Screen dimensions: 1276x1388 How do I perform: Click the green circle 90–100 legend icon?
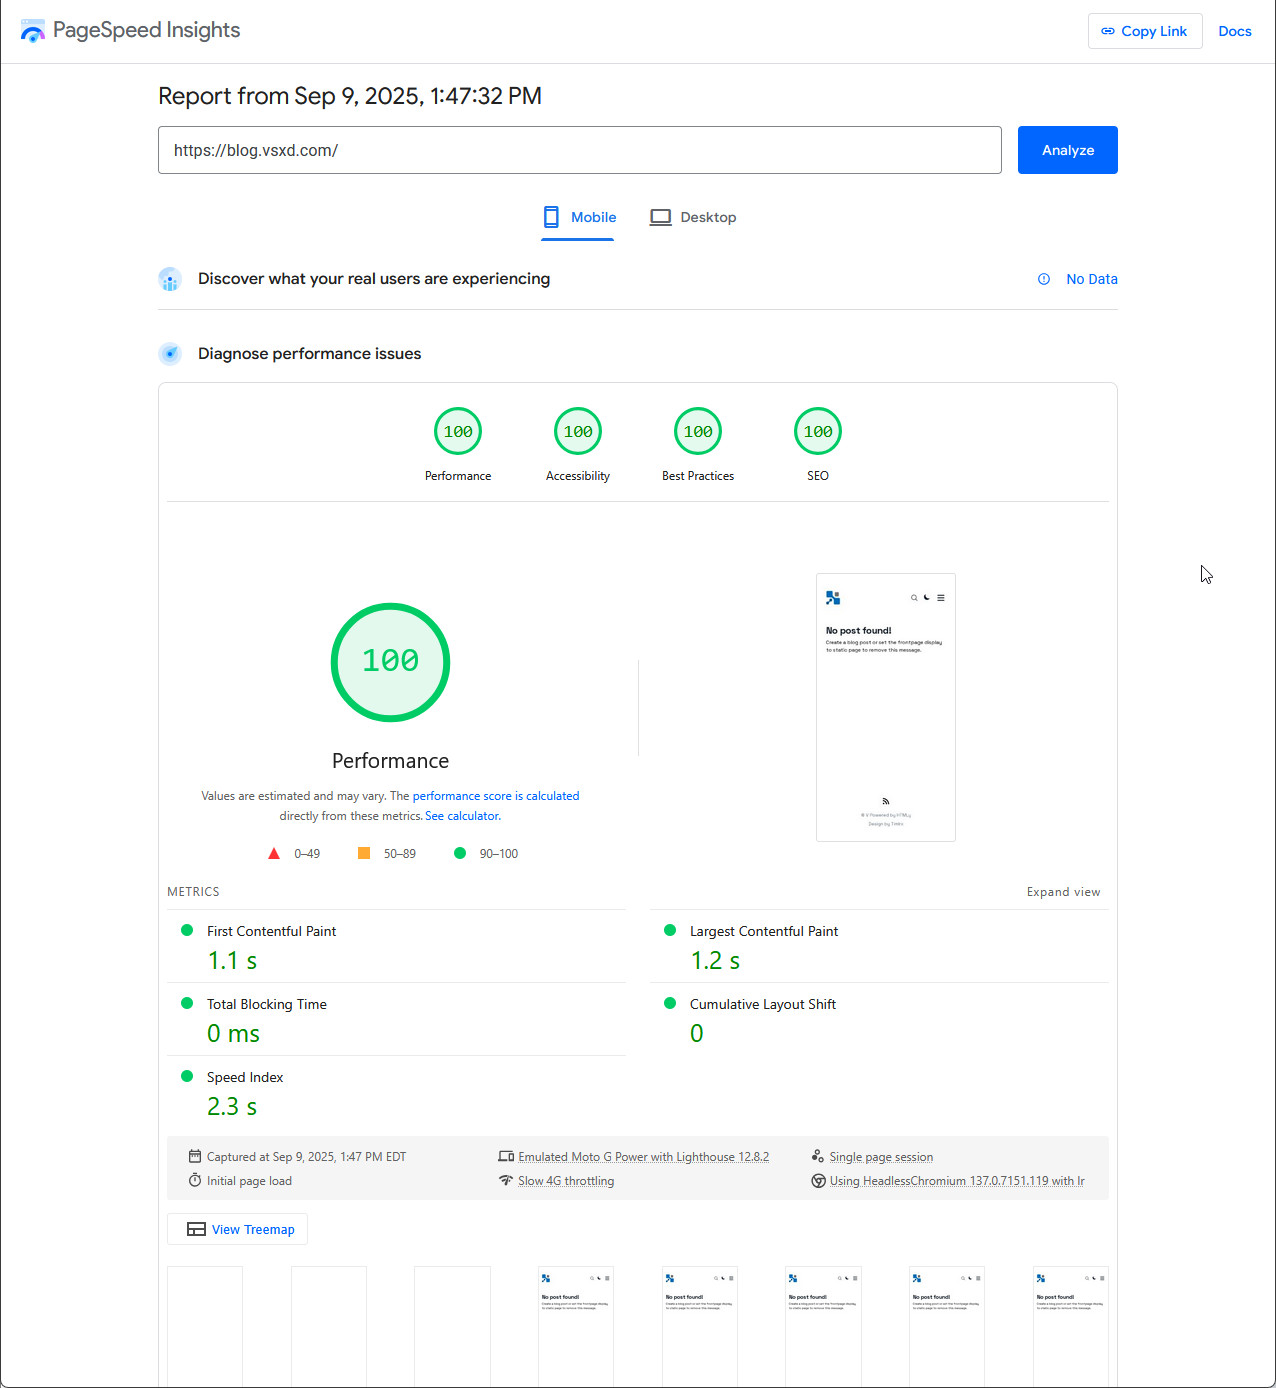(x=460, y=853)
